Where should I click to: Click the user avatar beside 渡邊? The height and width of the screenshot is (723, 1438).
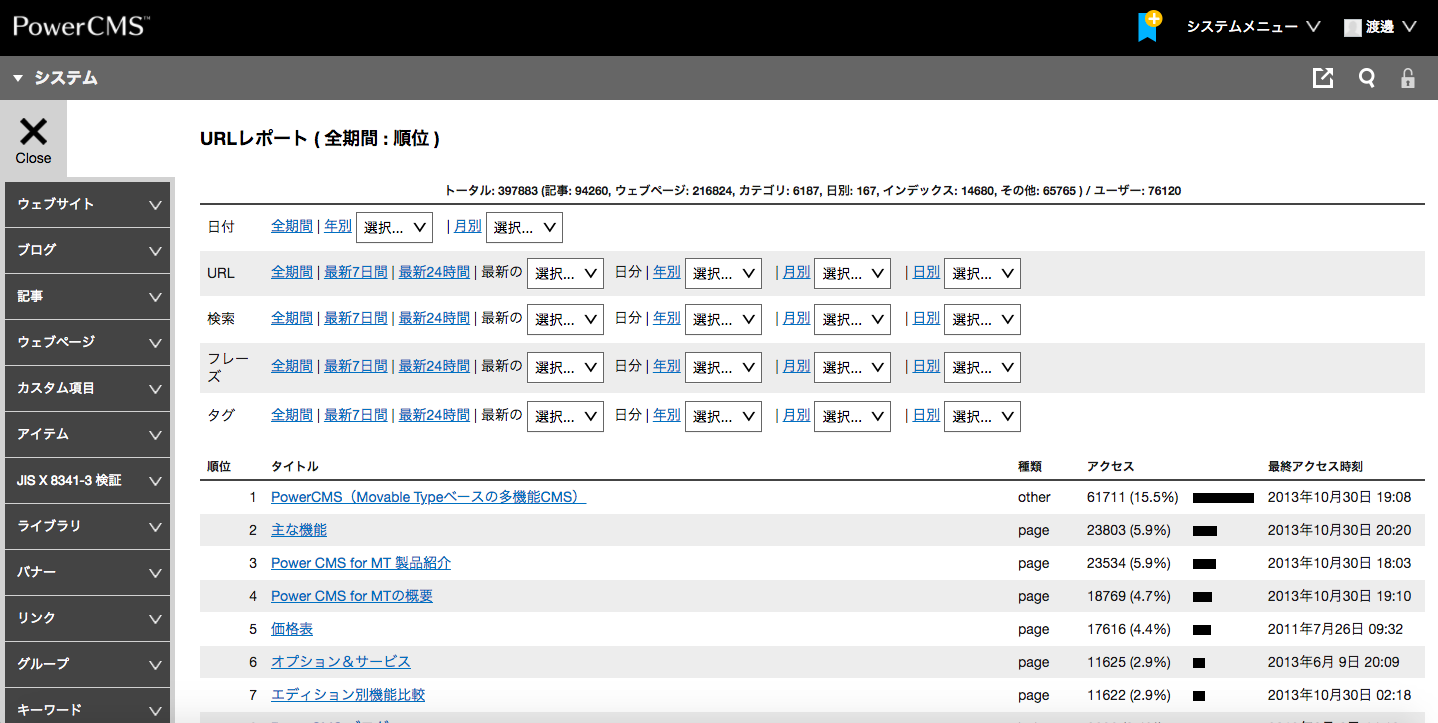coord(1353,27)
